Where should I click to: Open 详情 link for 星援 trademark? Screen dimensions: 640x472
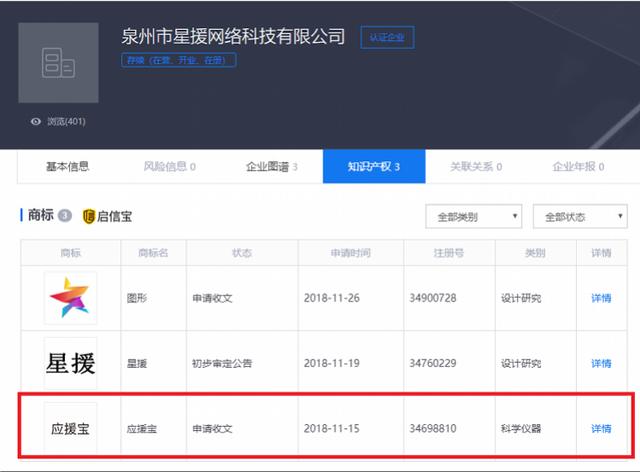[x=601, y=363]
